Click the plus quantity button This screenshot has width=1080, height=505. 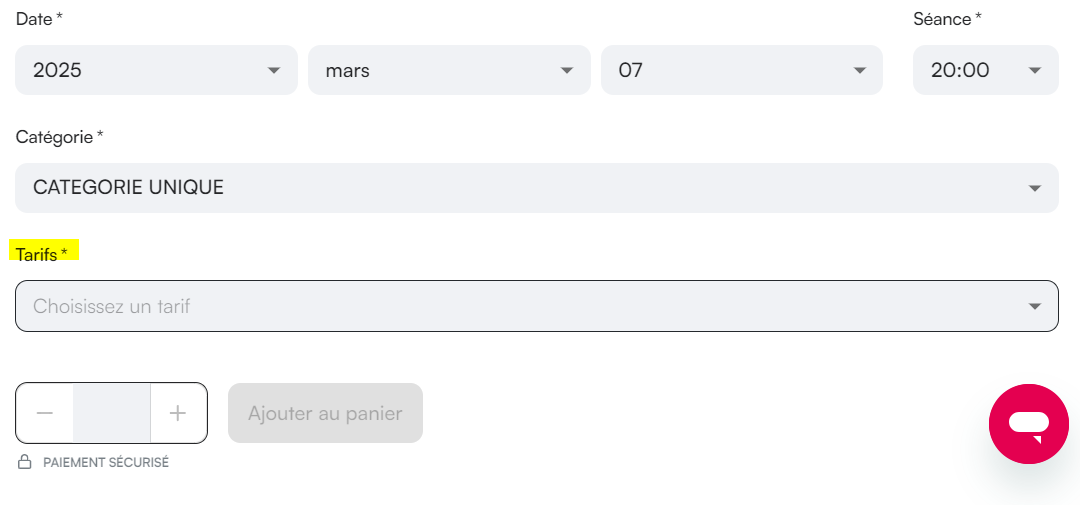[178, 413]
